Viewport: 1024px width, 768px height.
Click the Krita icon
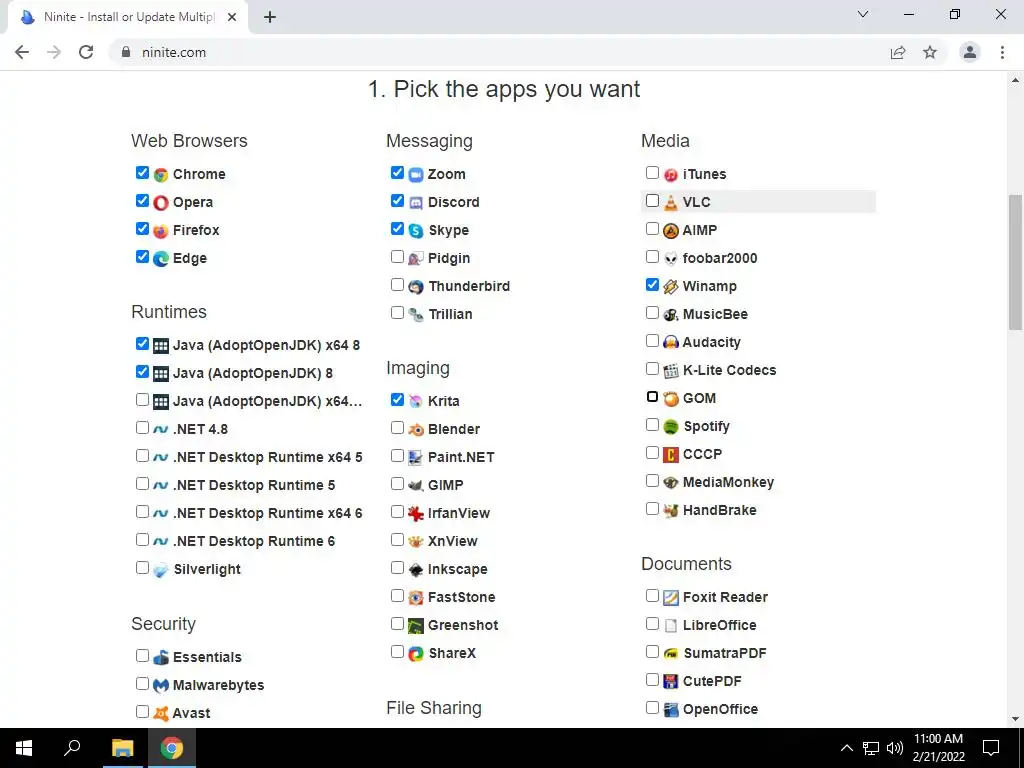[416, 401]
